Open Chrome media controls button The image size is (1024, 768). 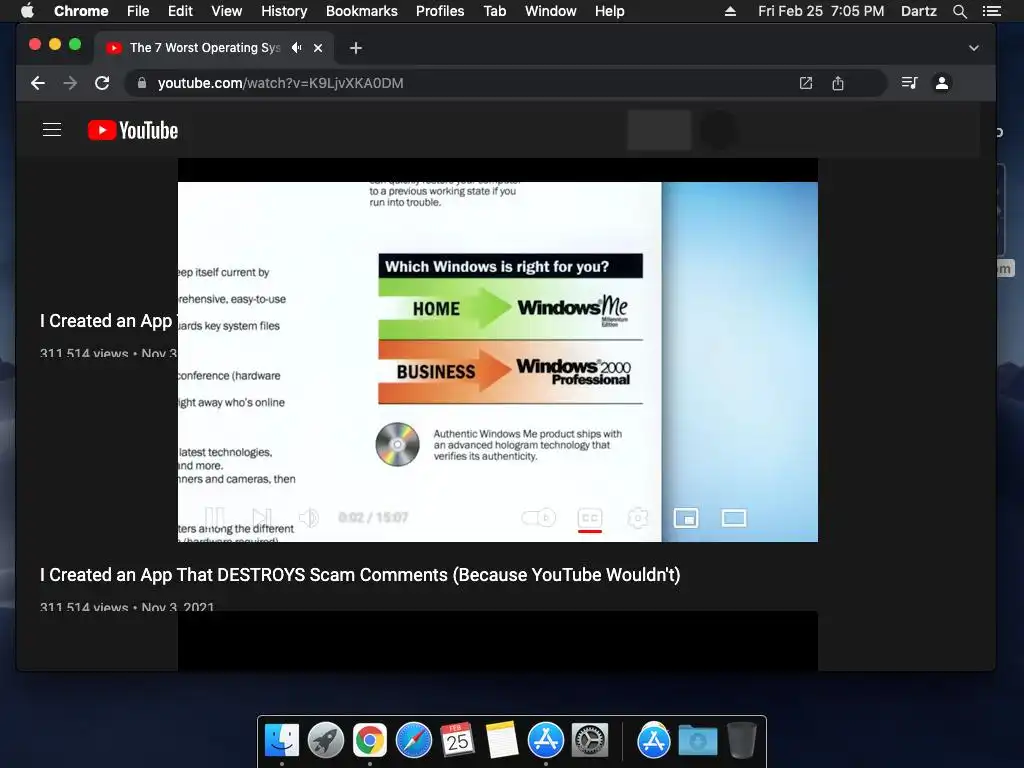tap(910, 83)
